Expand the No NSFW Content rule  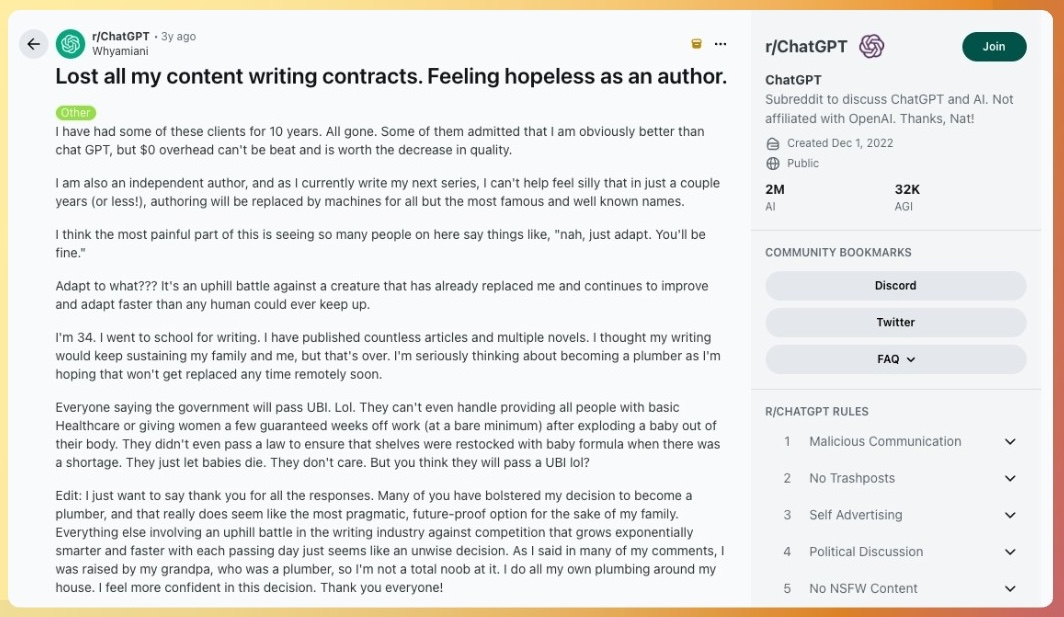tap(1010, 589)
